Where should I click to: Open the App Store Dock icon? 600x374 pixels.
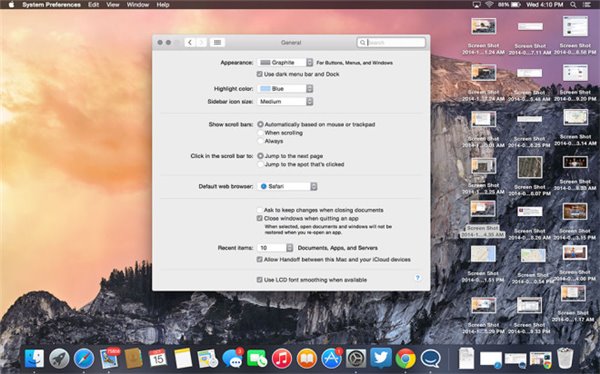pos(331,359)
